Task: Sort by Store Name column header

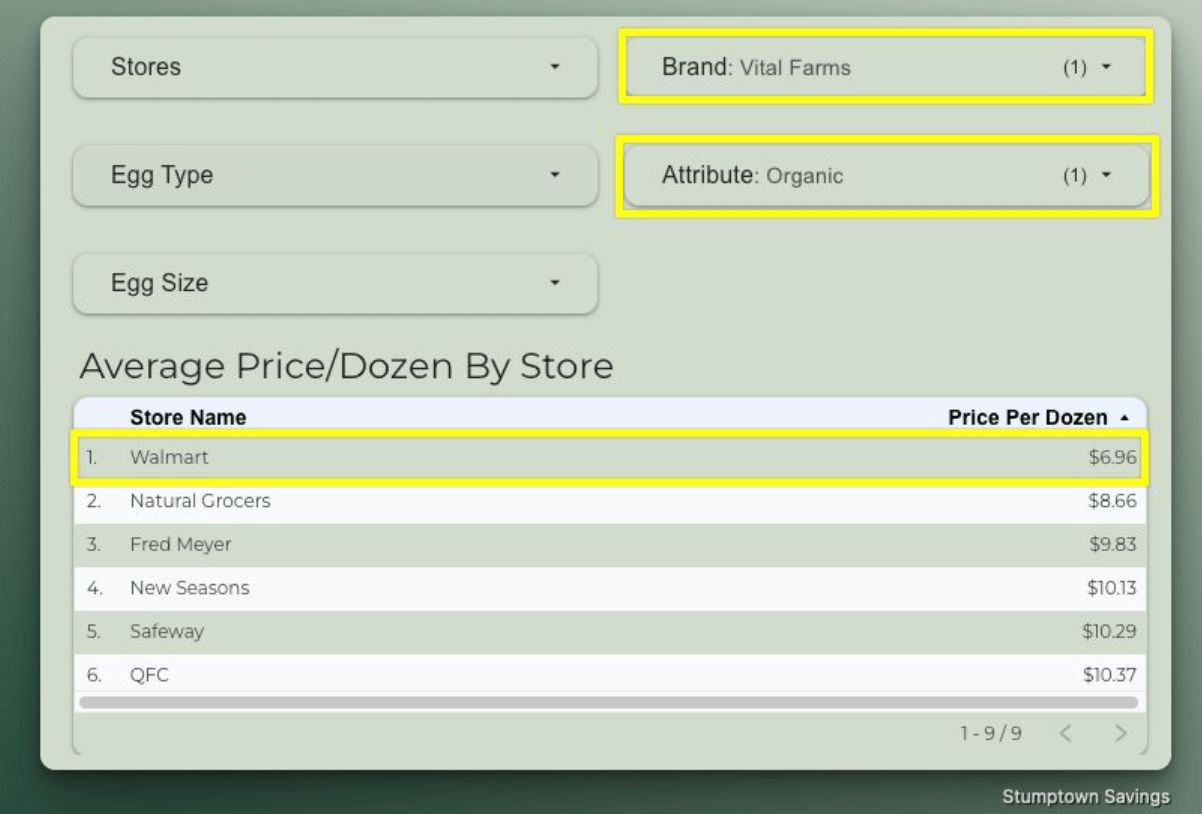Action: (x=188, y=417)
